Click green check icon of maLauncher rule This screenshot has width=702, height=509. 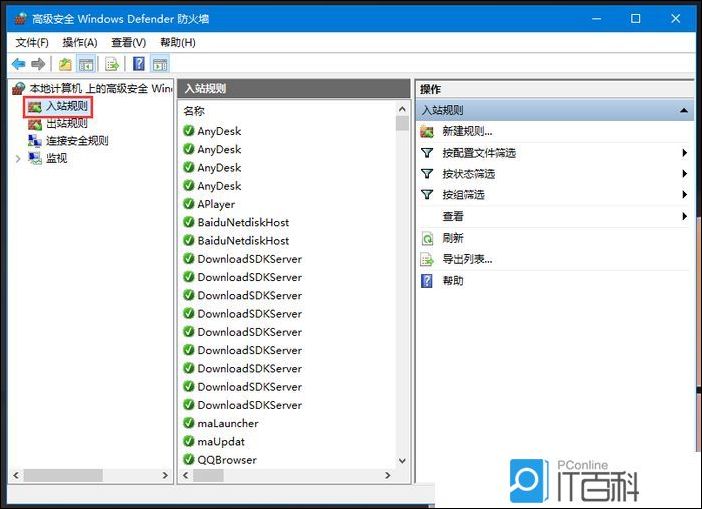(x=189, y=423)
